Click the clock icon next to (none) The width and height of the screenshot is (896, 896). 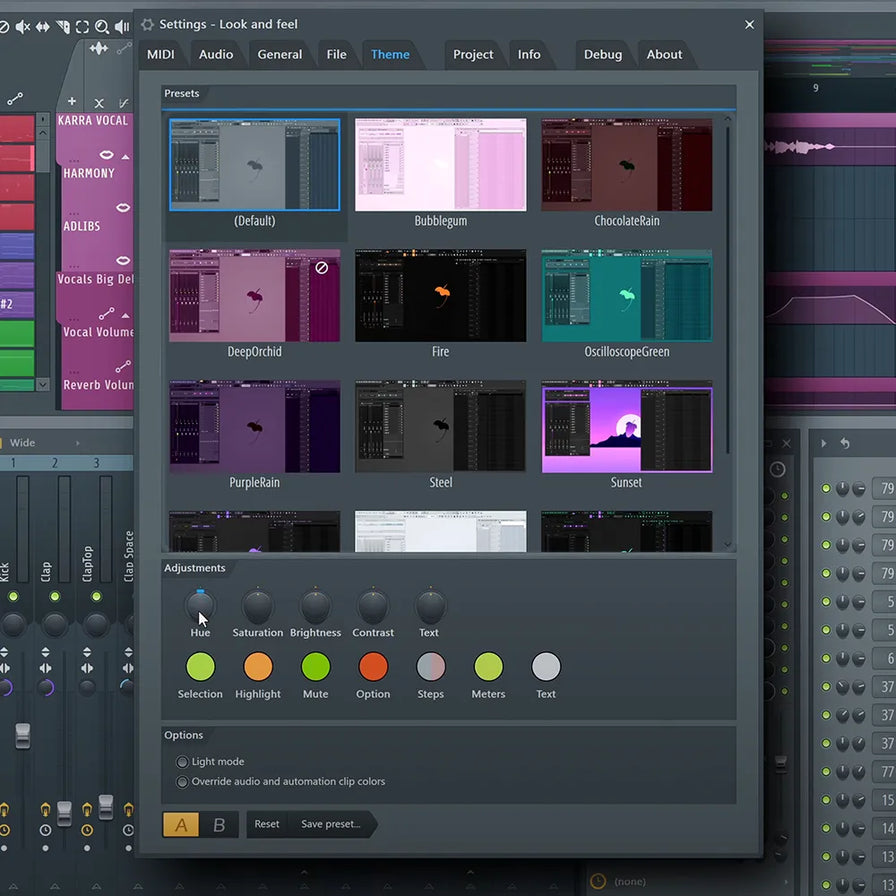598,881
